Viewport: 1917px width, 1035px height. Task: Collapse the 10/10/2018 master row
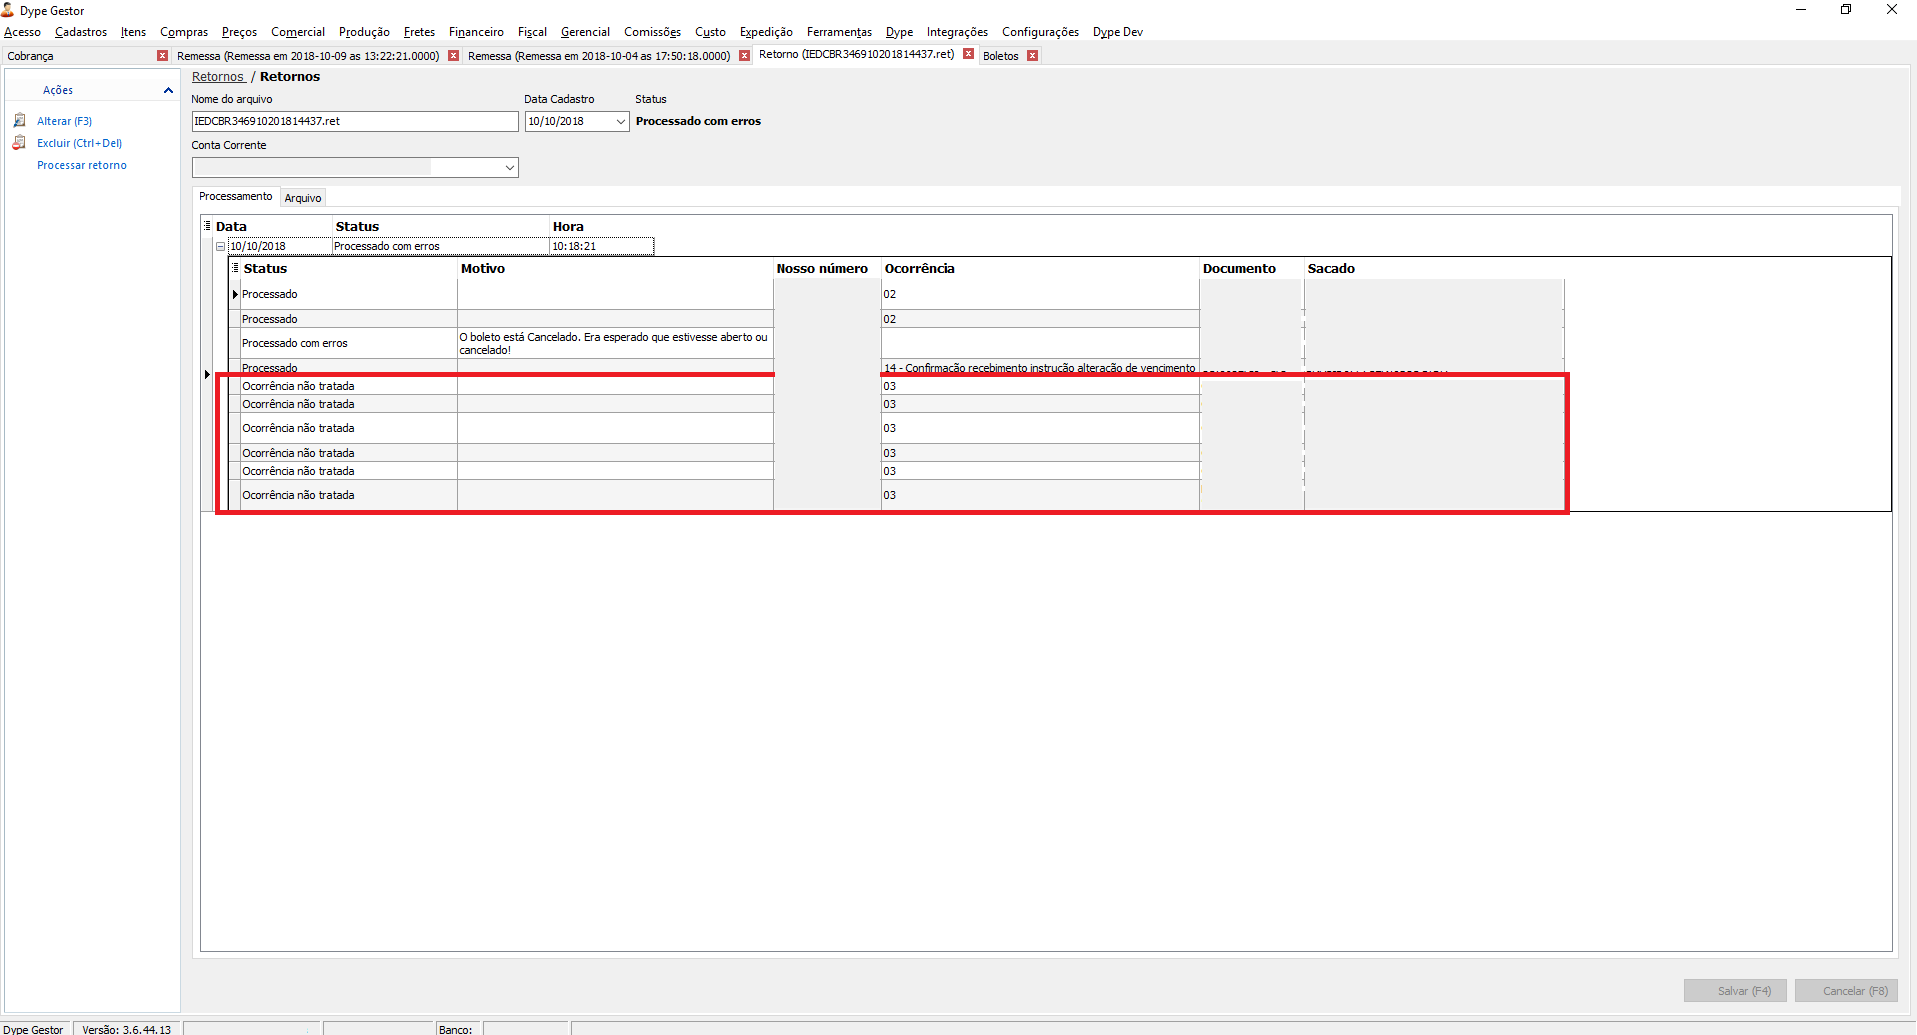221,246
